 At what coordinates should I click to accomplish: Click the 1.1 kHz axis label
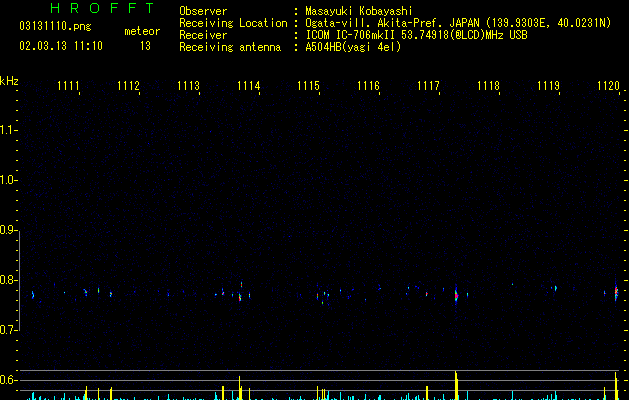point(8,130)
